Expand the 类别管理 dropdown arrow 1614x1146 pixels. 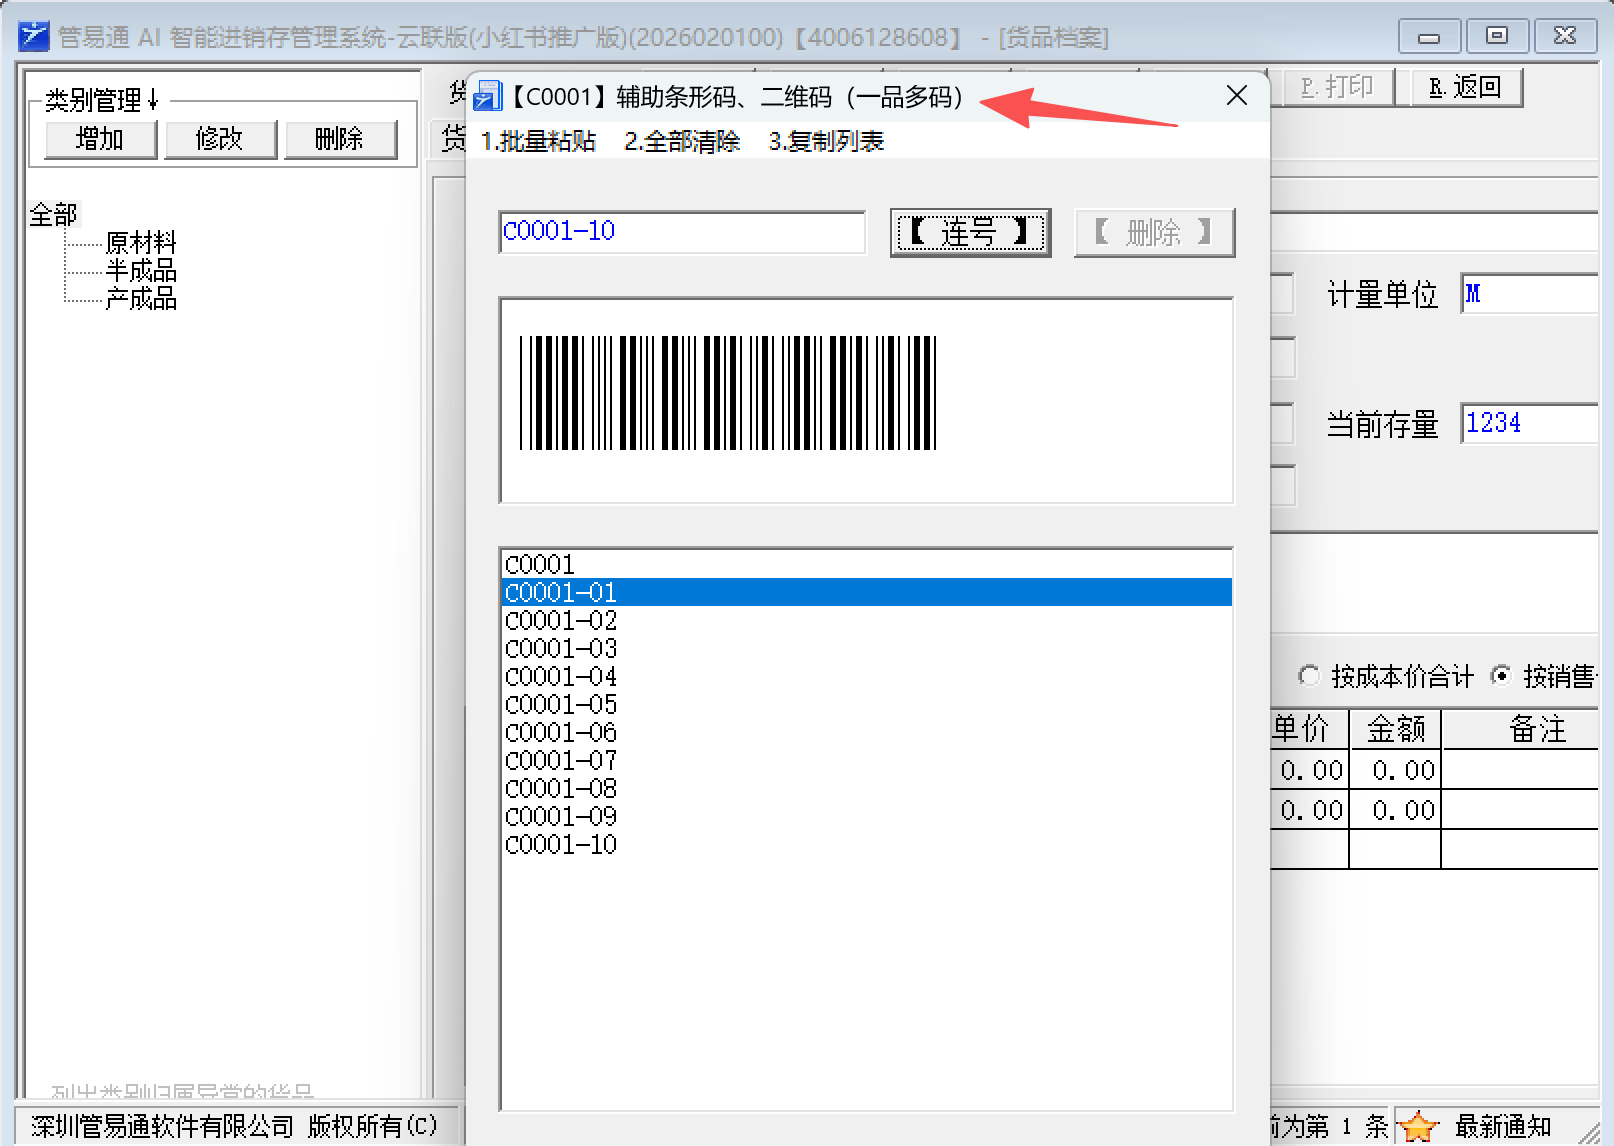point(153,100)
